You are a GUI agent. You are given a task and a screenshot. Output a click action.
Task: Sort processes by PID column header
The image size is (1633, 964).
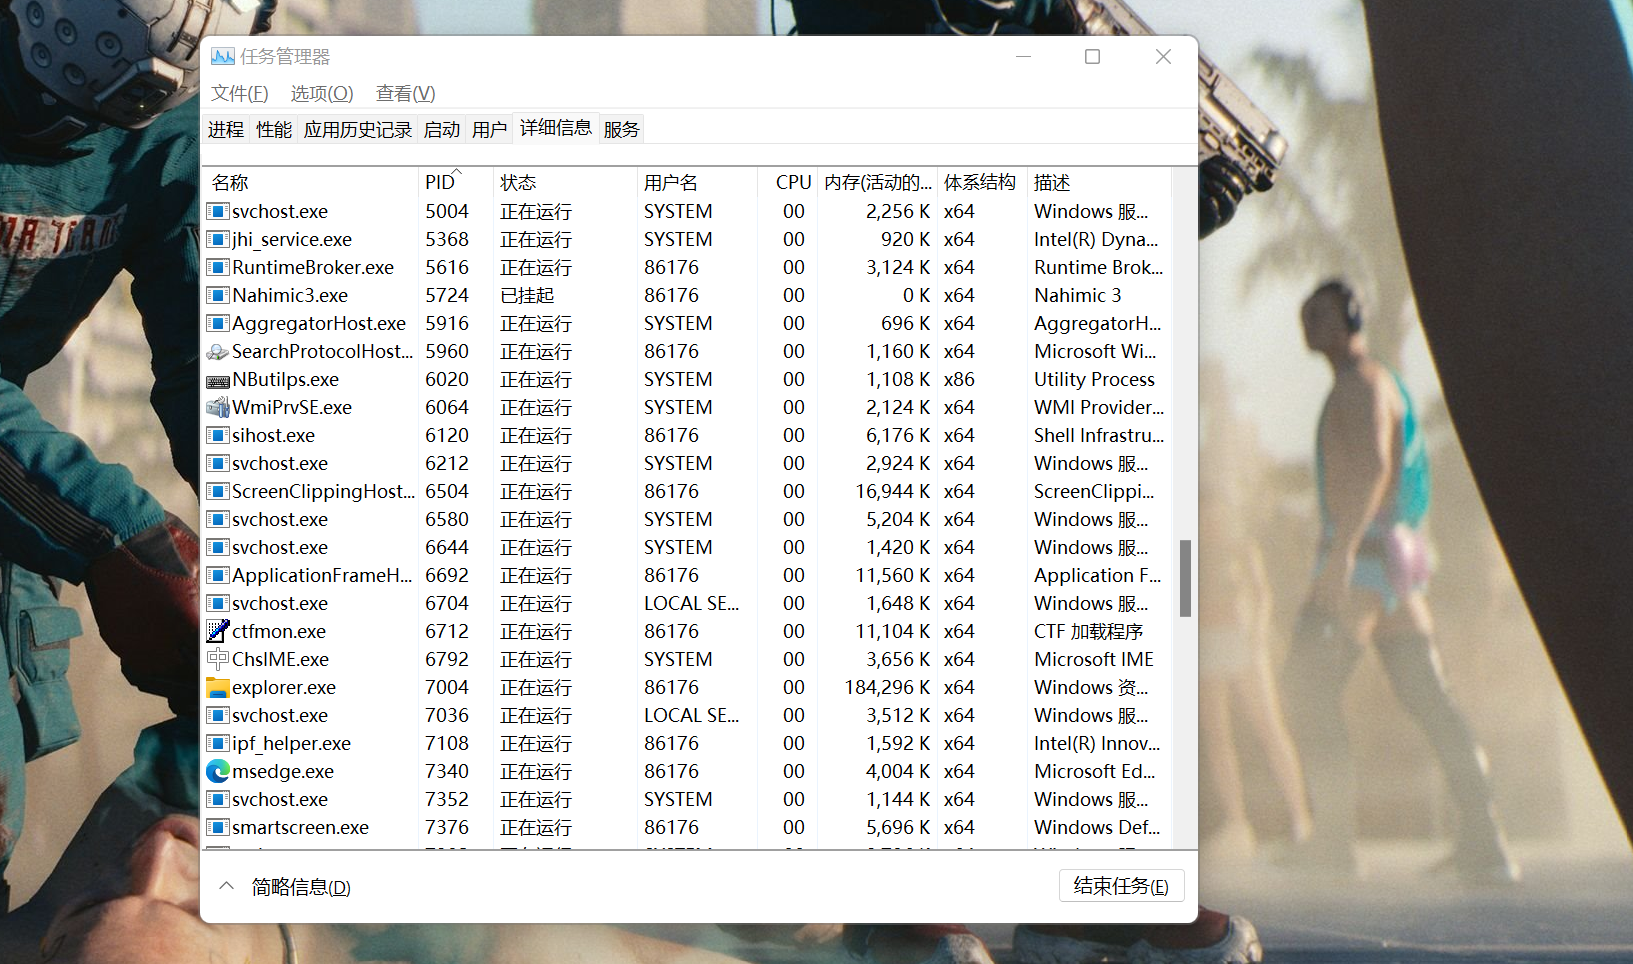pos(440,183)
